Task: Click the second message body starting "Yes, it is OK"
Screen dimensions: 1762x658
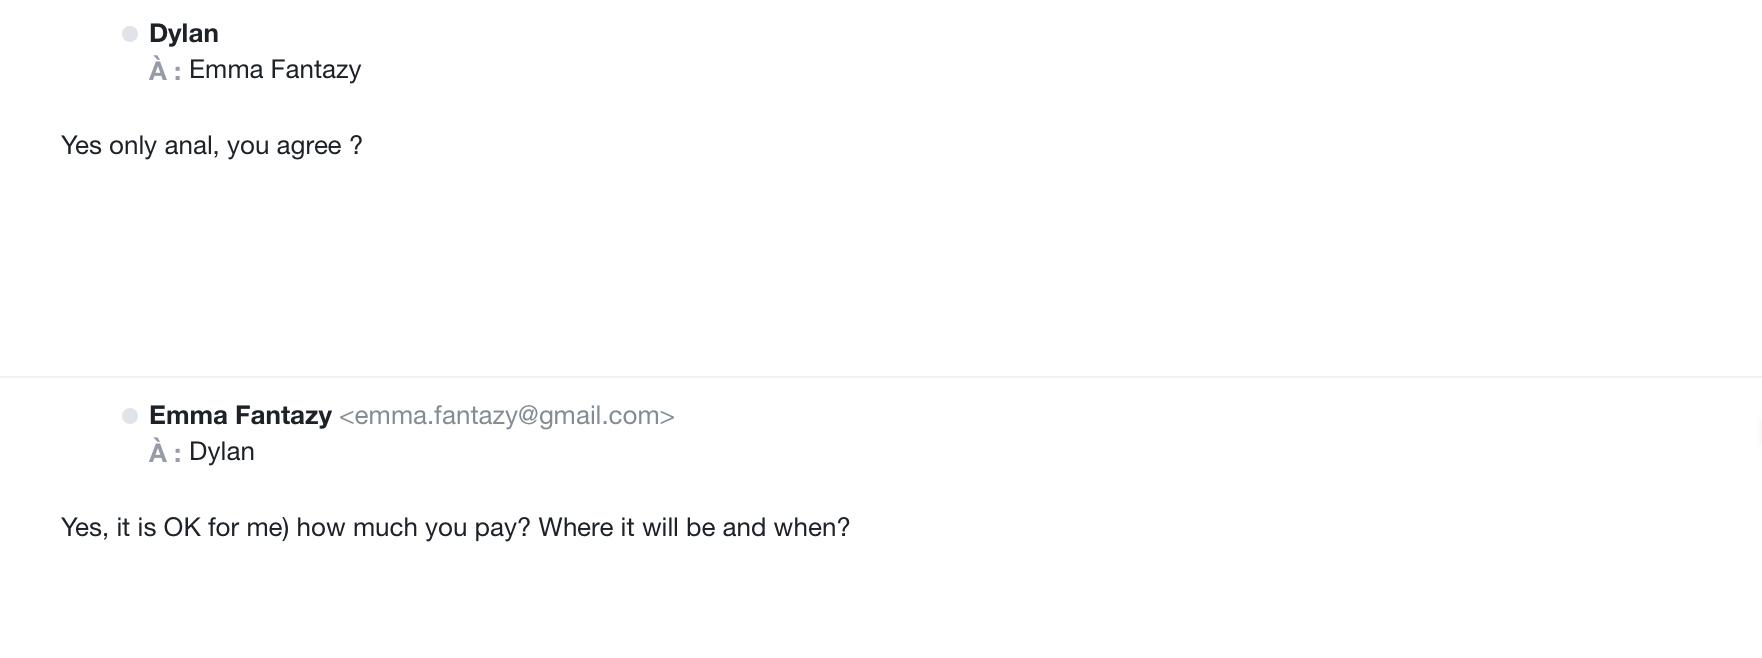Action: click(455, 528)
